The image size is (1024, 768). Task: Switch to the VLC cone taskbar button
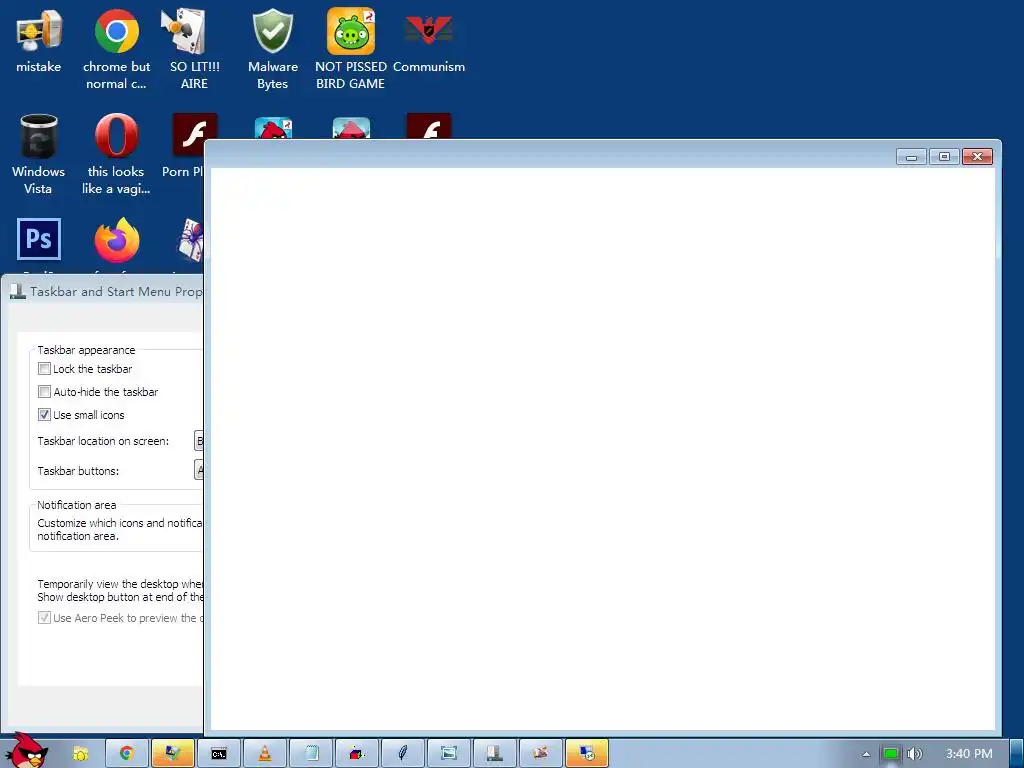pyautogui.click(x=264, y=754)
